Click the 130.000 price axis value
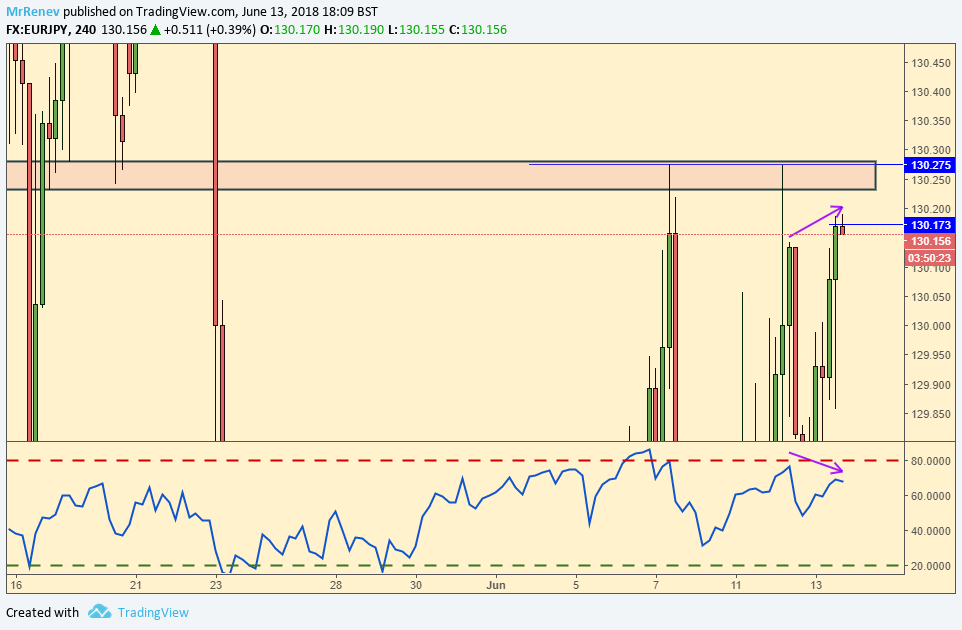This screenshot has height=630, width=962. tap(931, 326)
